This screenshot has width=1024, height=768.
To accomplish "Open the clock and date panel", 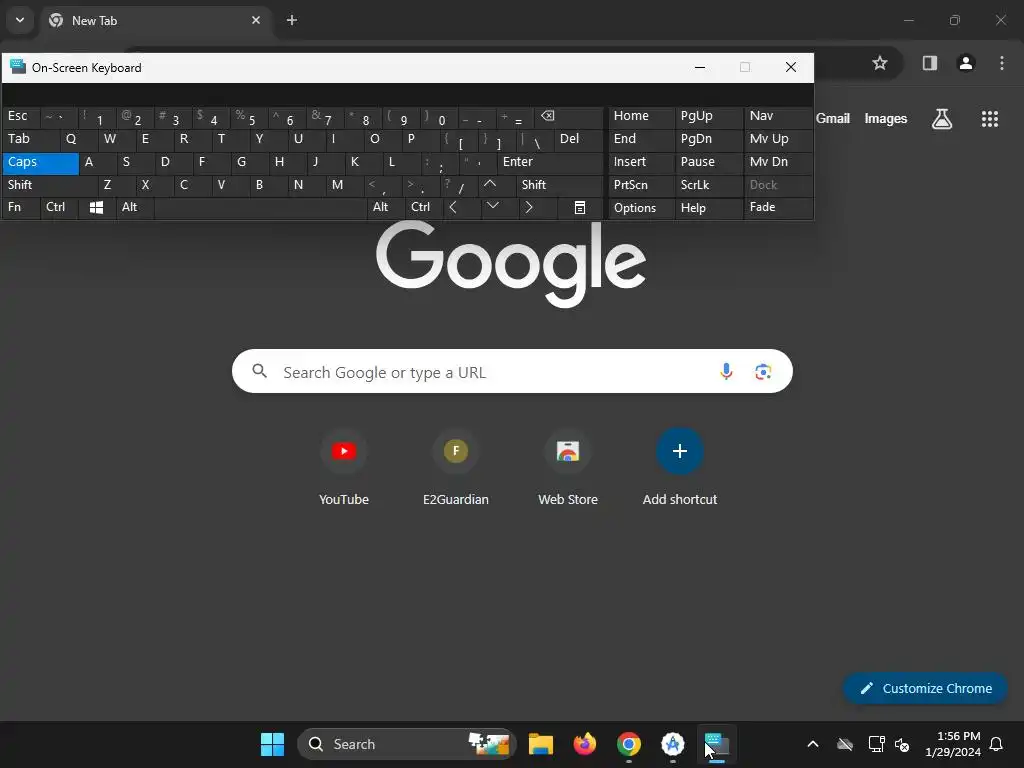I will coord(952,744).
